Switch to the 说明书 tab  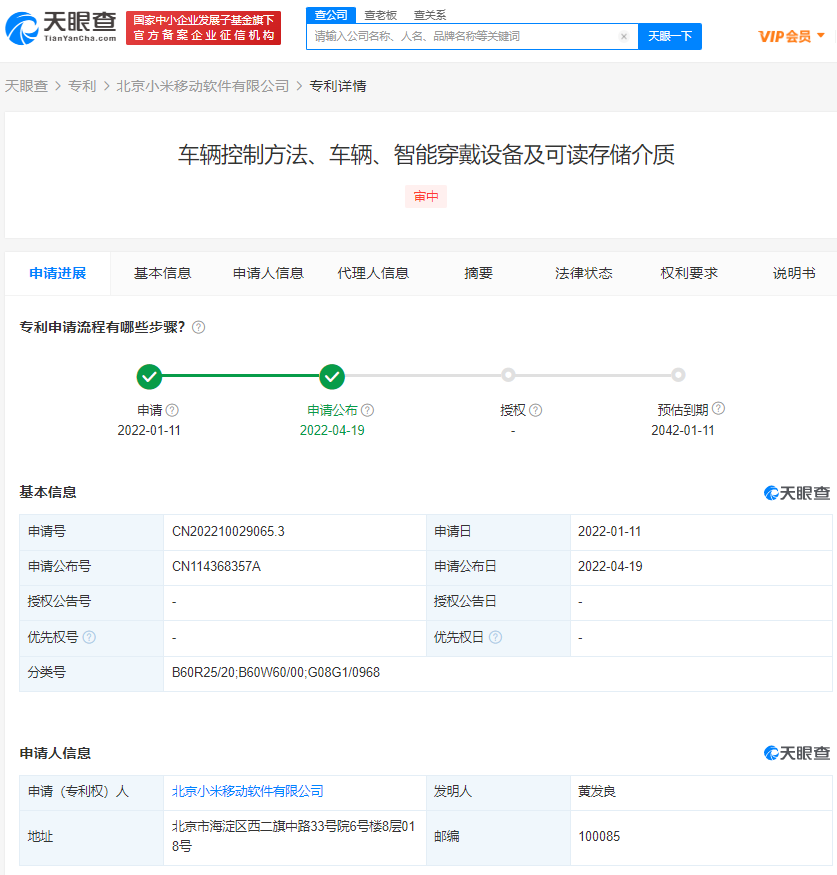point(794,273)
